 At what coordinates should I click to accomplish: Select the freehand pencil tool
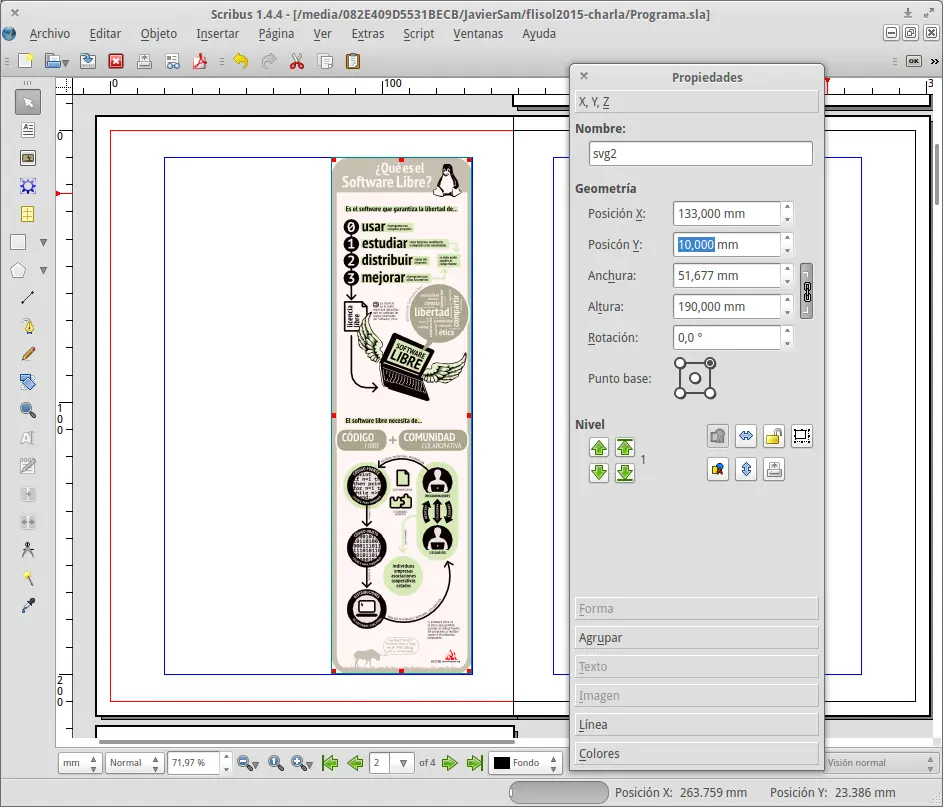(x=28, y=354)
